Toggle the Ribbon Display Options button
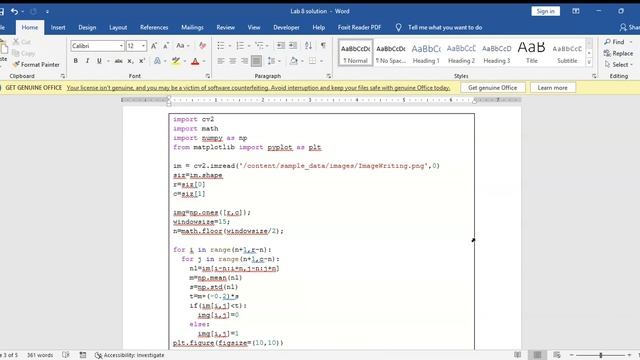The height and width of the screenshot is (360, 640). [576, 11]
